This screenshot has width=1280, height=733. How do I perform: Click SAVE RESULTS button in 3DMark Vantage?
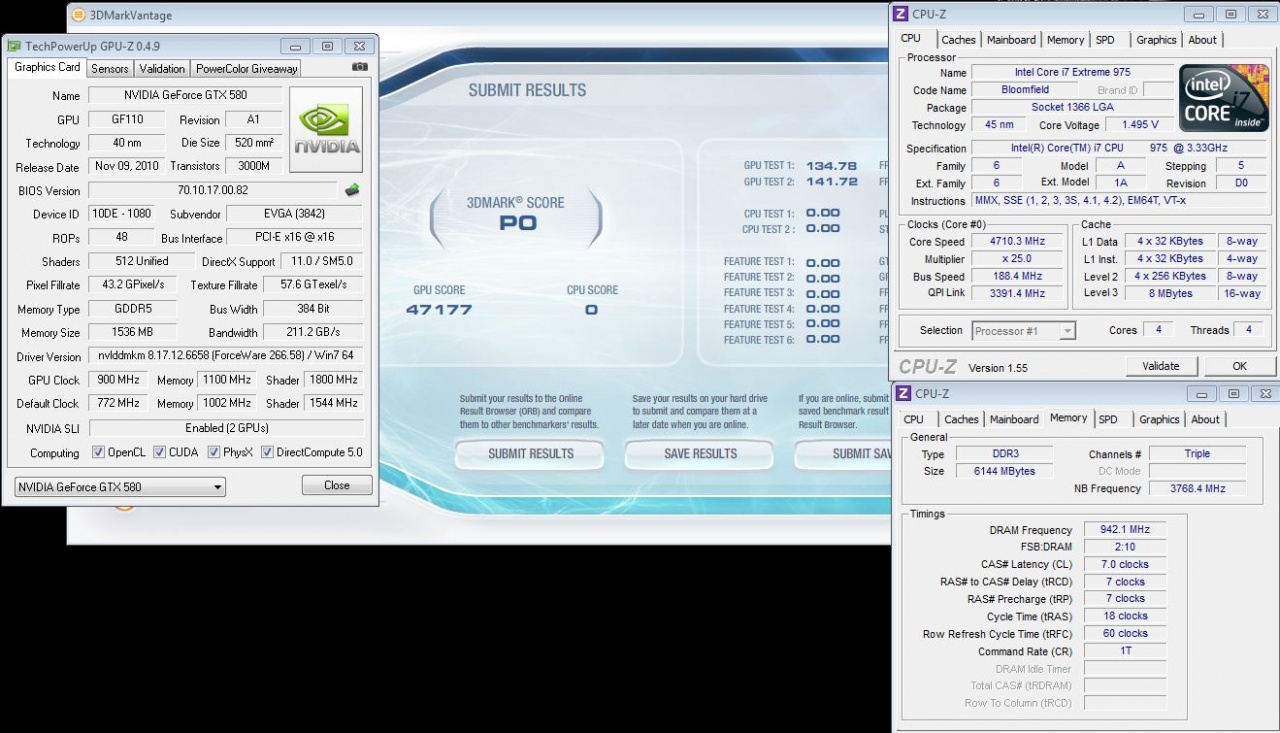click(700, 453)
